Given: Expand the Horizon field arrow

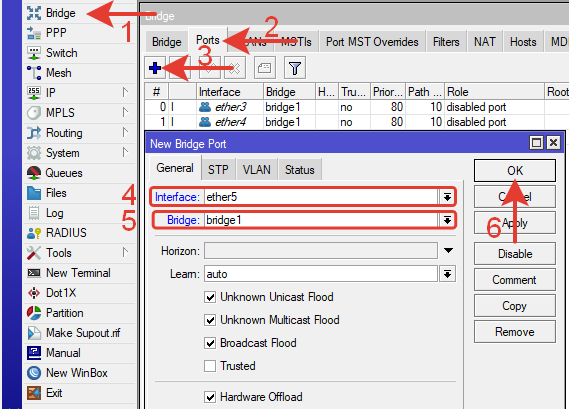Looking at the screenshot, I should click(449, 250).
